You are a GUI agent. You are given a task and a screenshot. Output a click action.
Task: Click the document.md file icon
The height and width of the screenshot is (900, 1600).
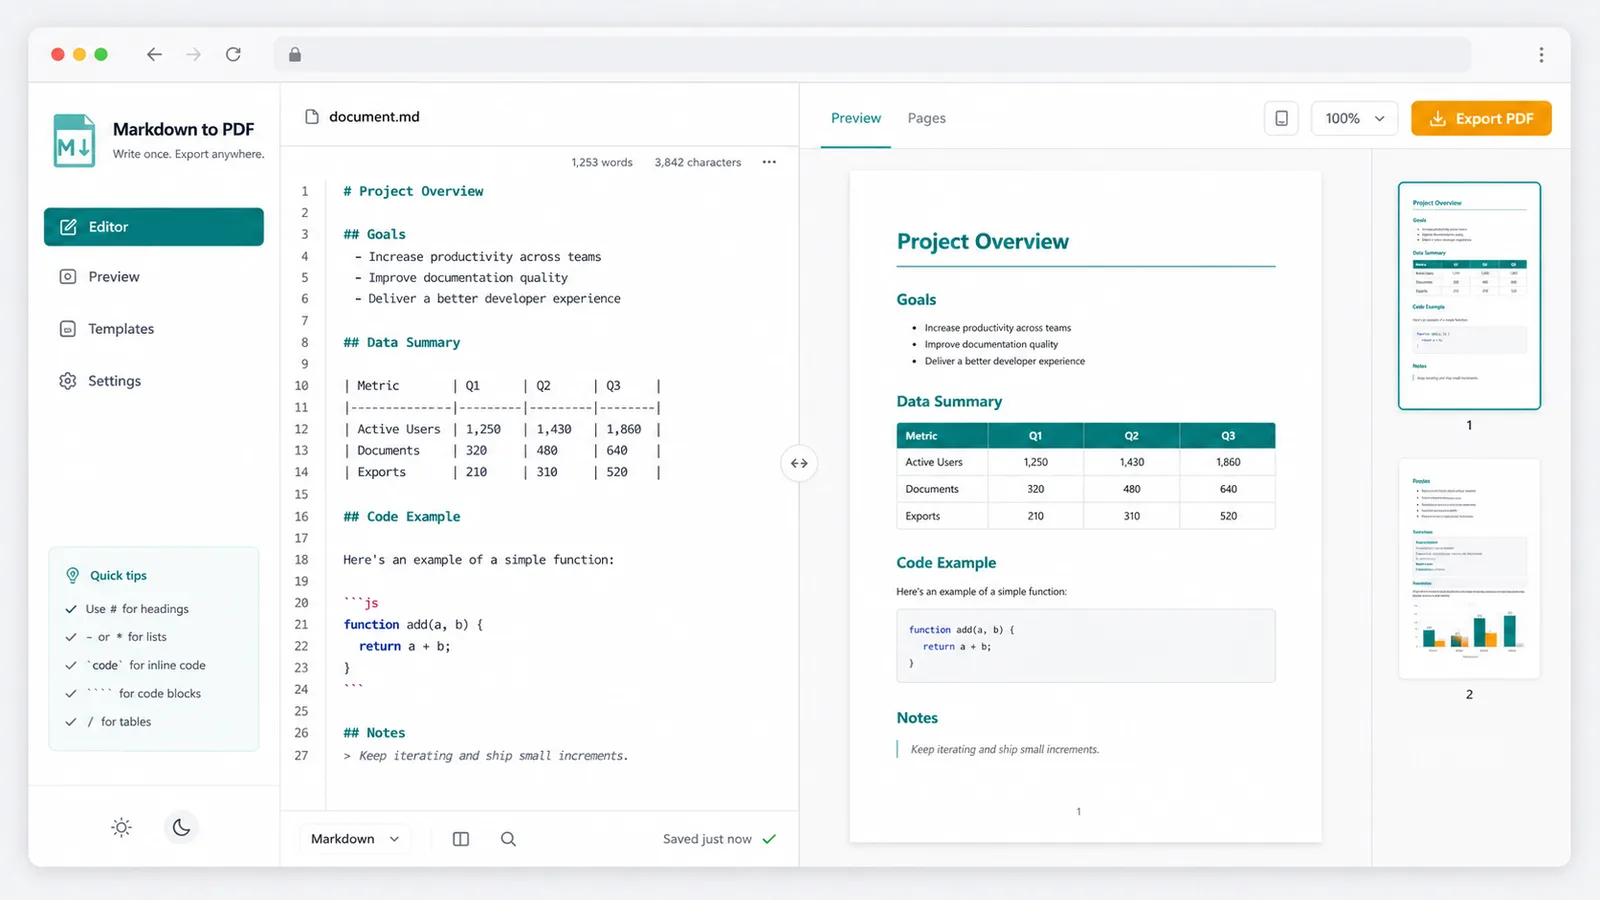(x=311, y=117)
